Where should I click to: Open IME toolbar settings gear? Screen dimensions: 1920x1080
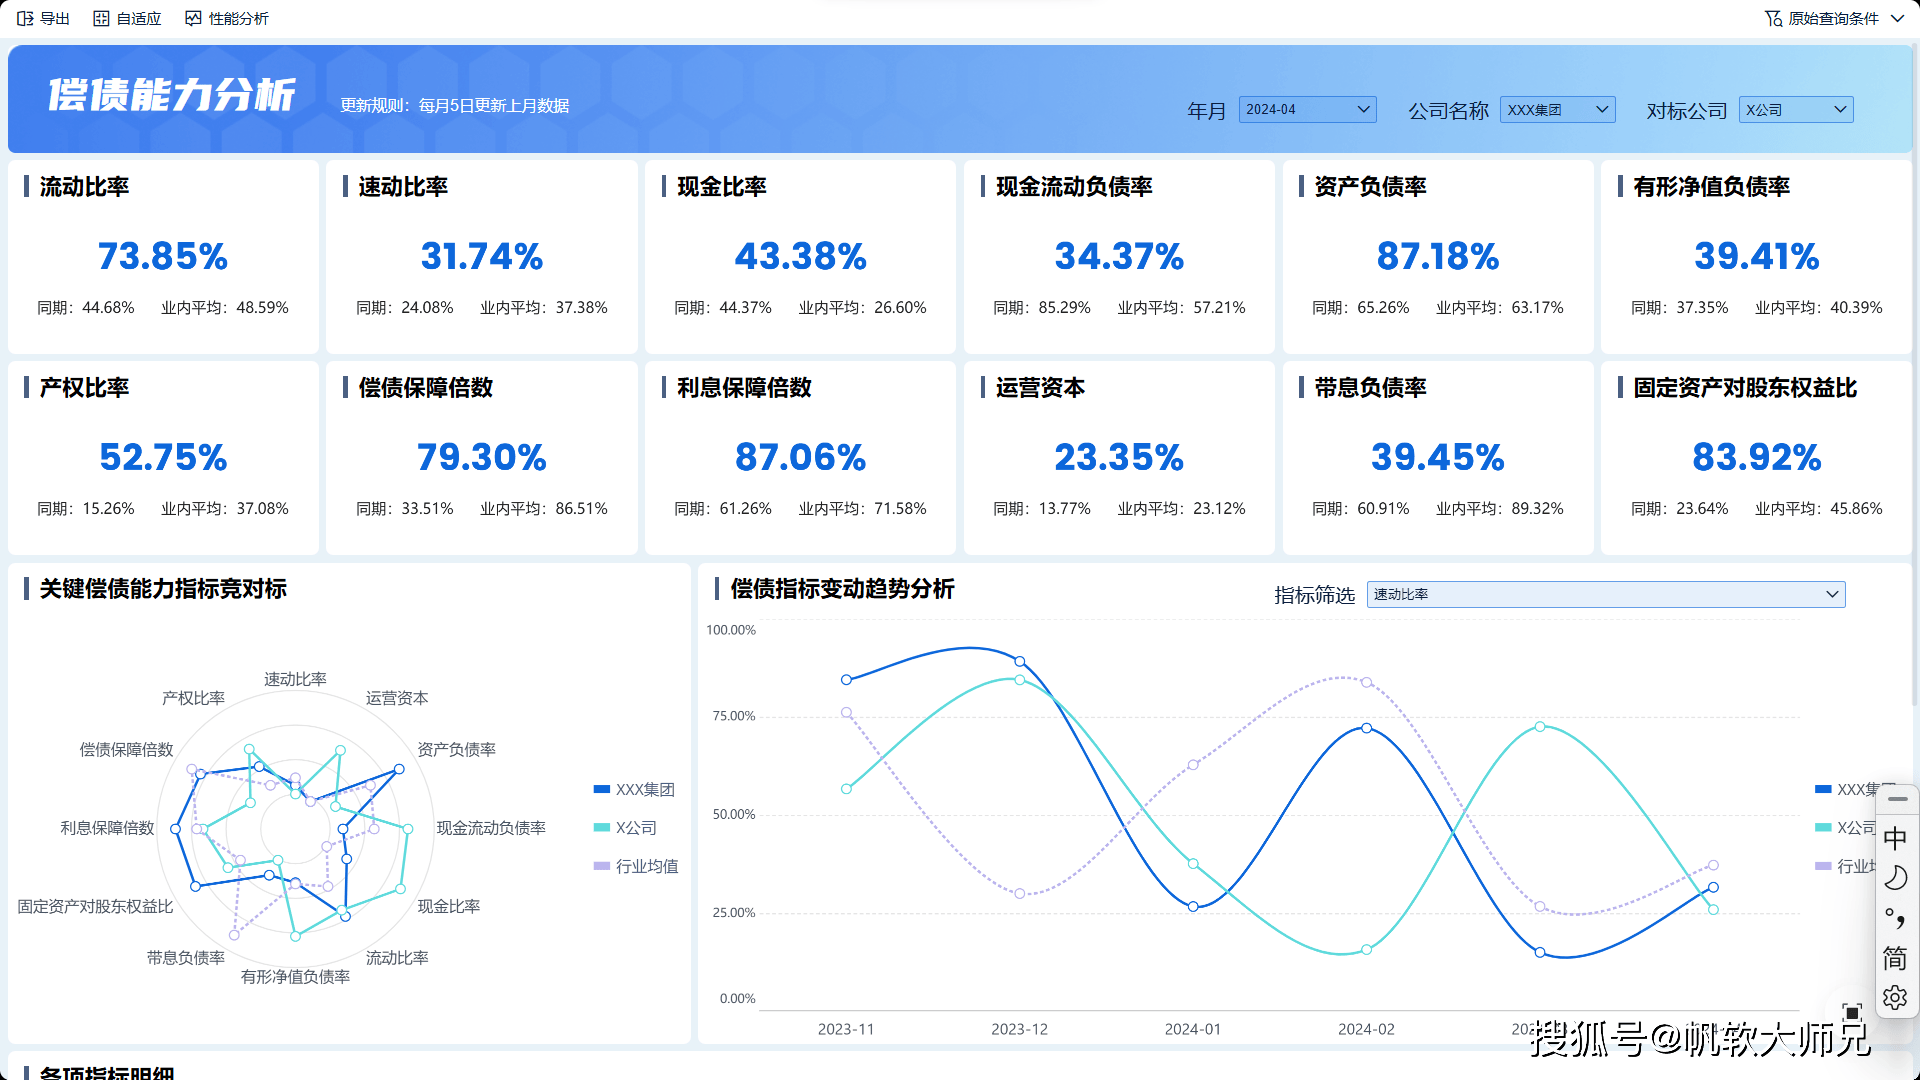coord(1895,997)
